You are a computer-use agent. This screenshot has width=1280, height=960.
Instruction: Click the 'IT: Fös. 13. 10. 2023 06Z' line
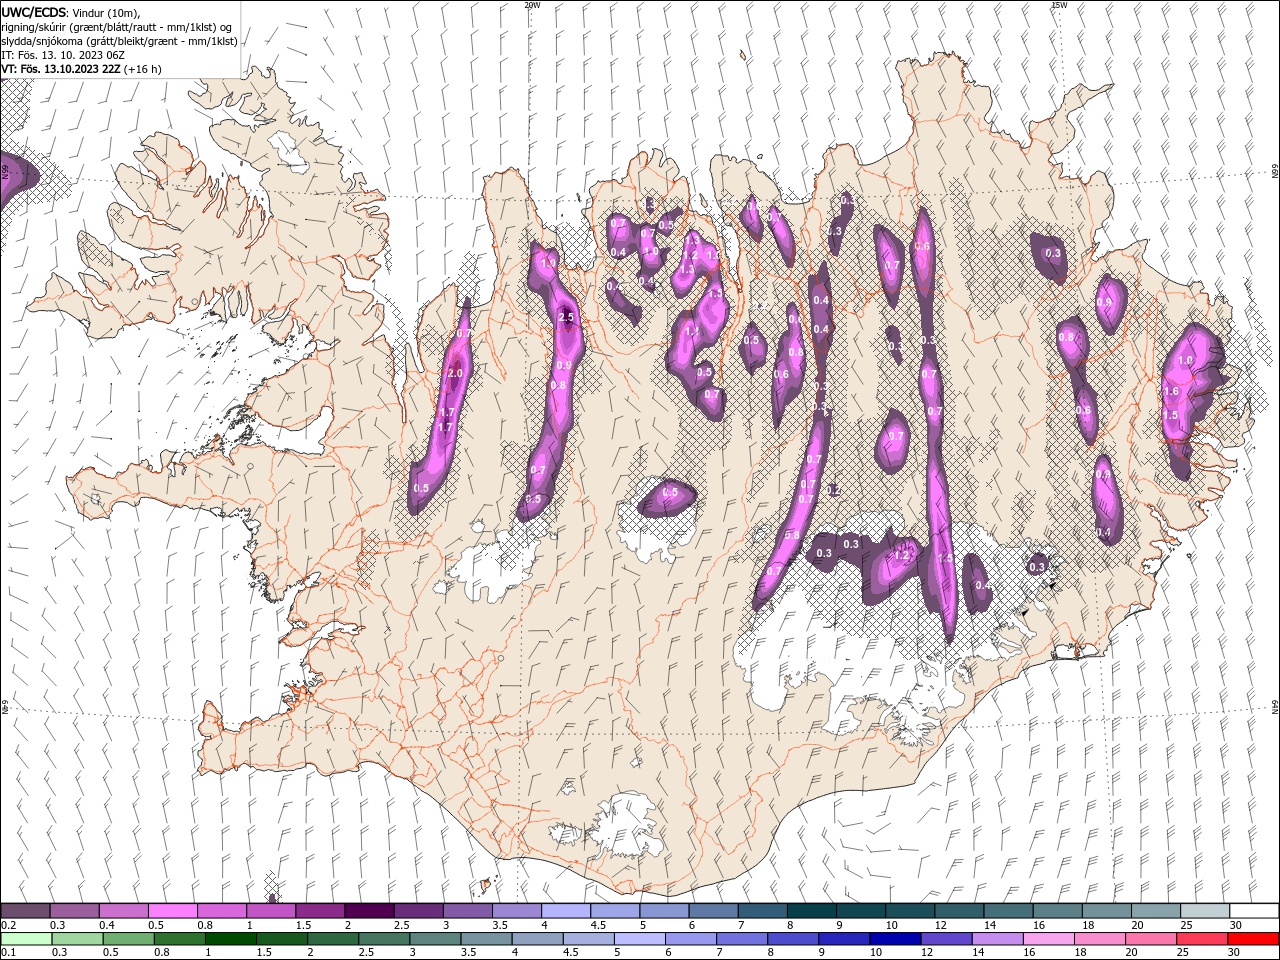click(x=62, y=55)
